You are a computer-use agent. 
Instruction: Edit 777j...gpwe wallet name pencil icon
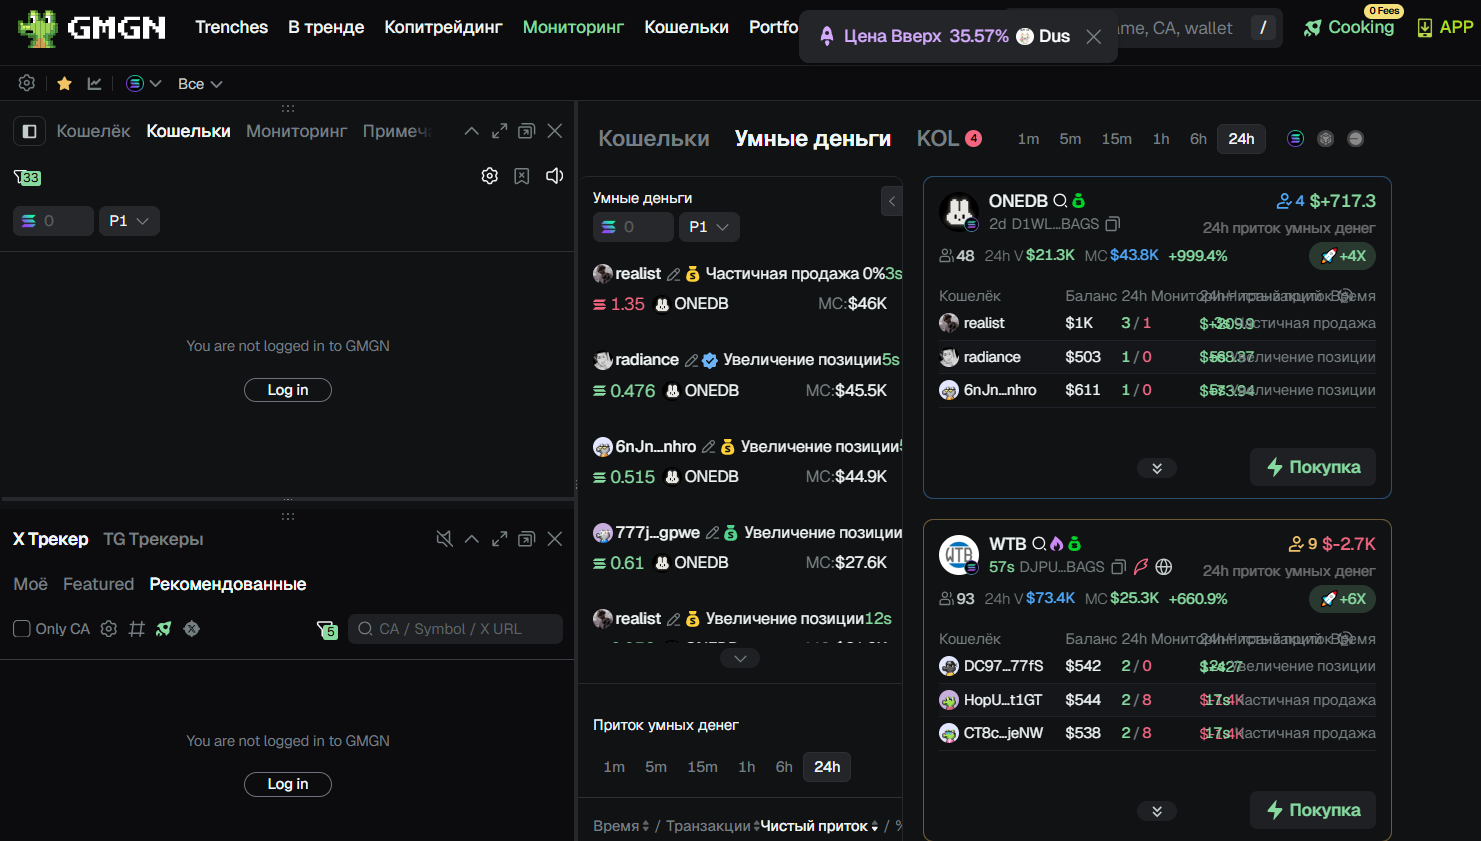coord(712,533)
